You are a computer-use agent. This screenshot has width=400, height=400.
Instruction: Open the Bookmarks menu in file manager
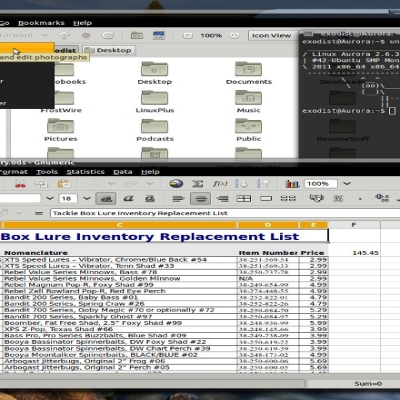(41, 23)
